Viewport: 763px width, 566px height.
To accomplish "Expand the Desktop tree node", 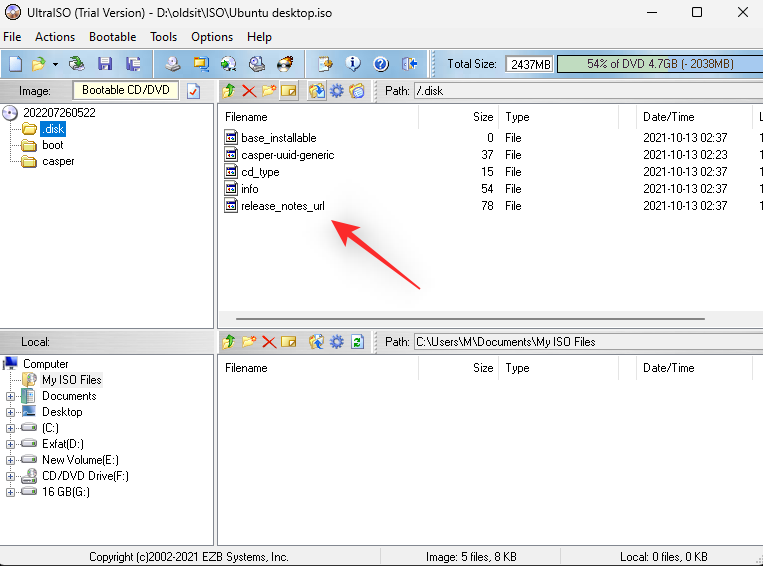I will point(10,413).
